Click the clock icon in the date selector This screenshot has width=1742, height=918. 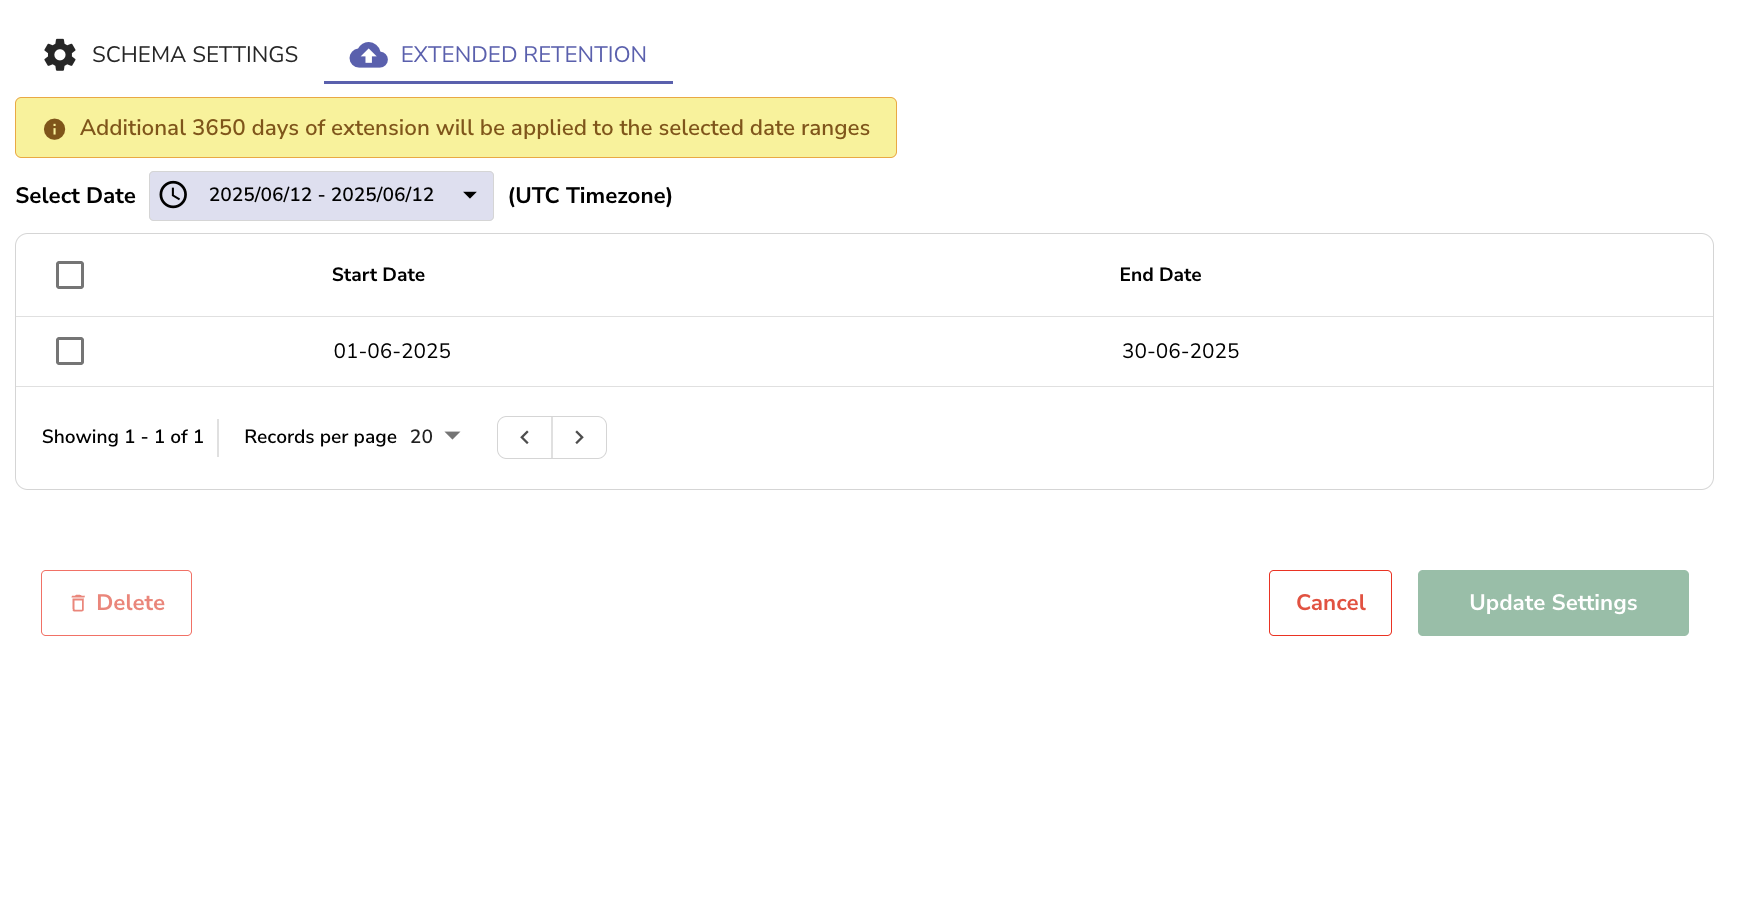click(174, 195)
